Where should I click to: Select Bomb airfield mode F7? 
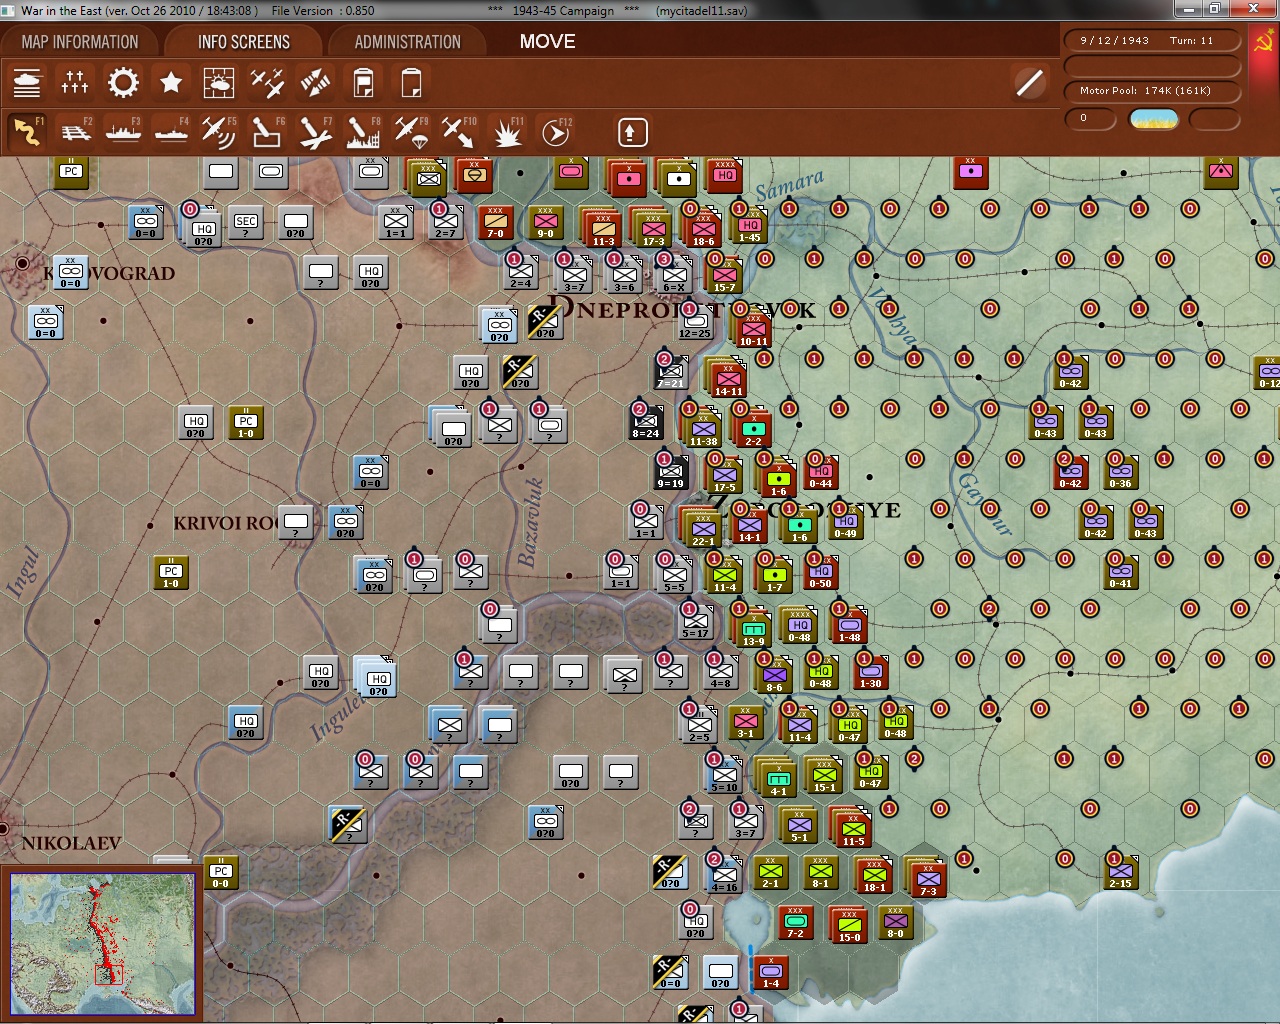315,132
